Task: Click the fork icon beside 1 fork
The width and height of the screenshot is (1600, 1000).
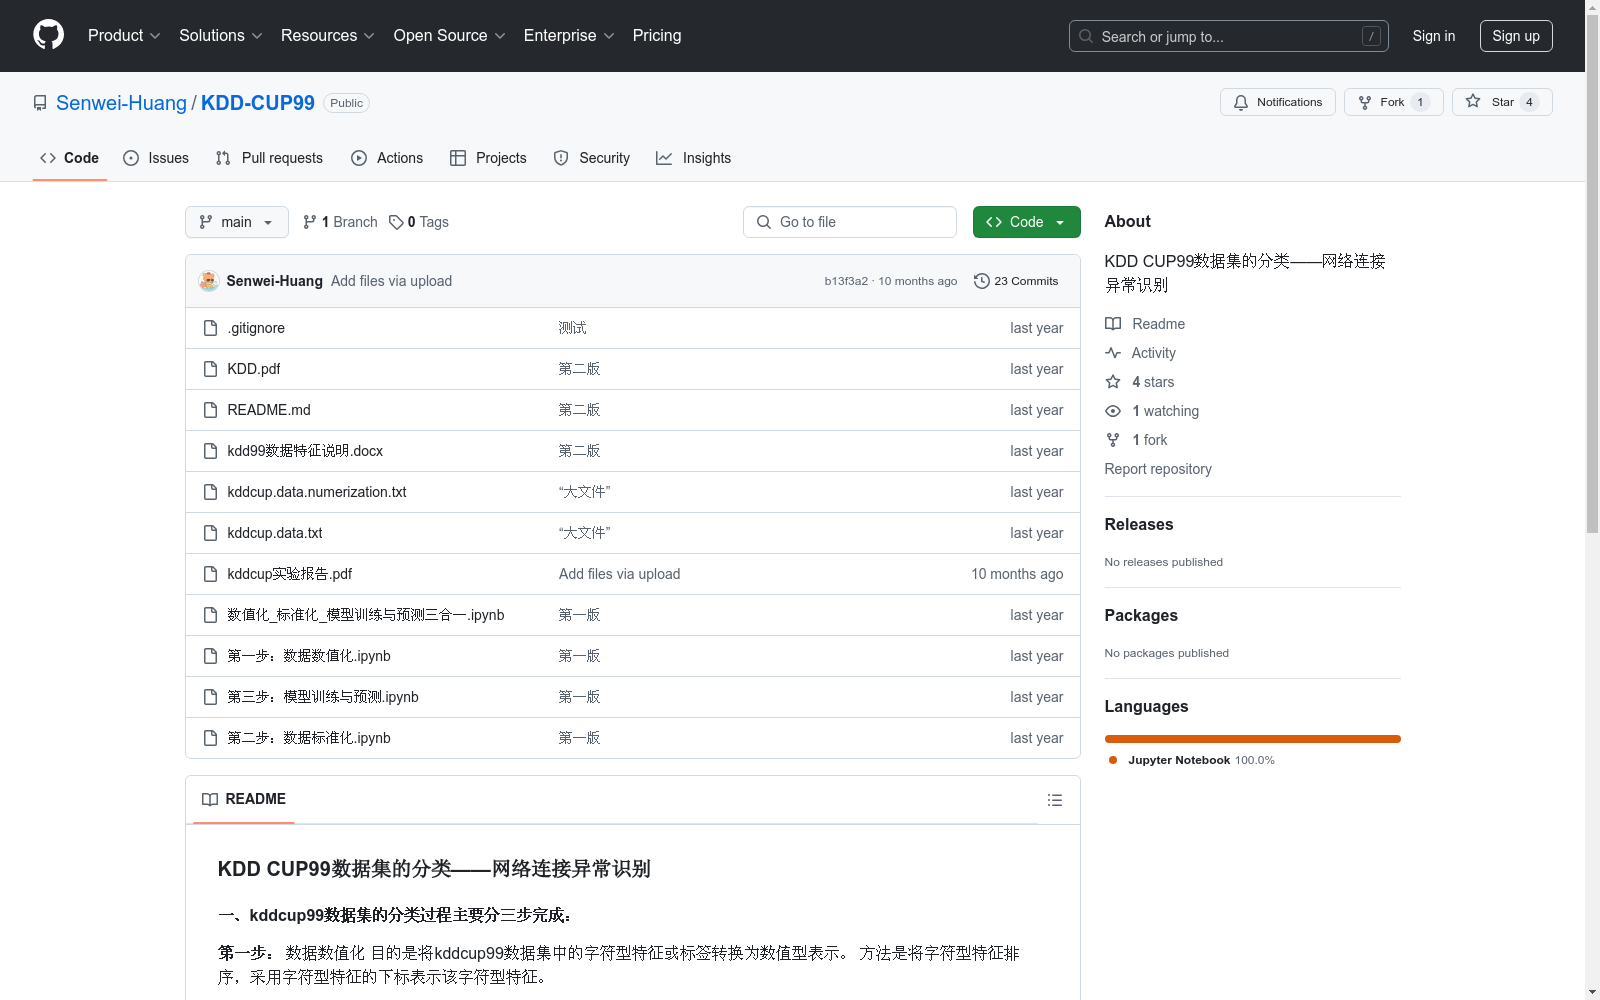Action: [1113, 440]
